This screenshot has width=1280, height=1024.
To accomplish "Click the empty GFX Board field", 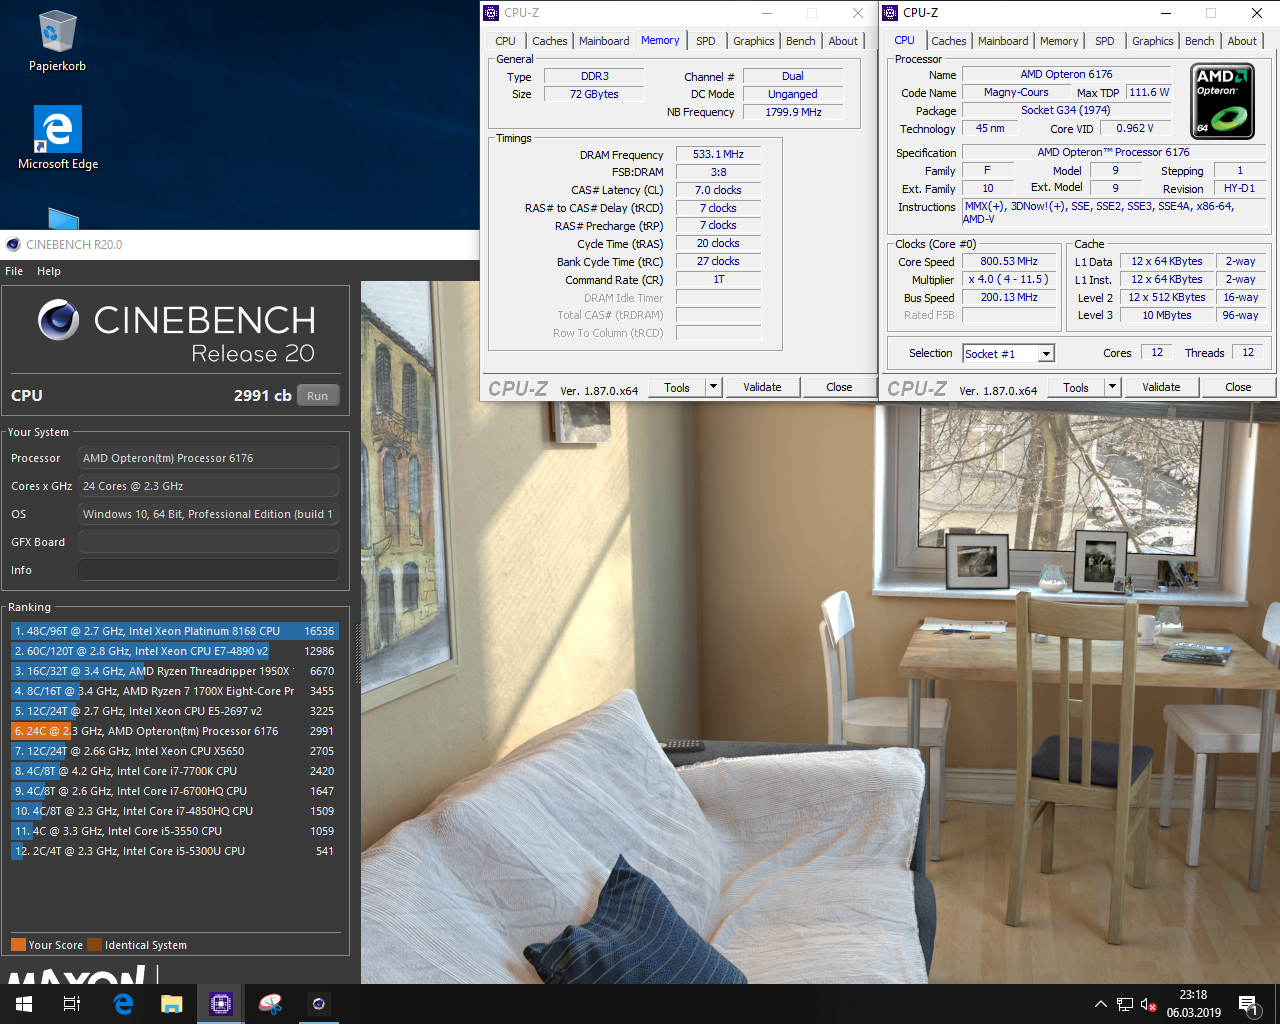I will 208,542.
